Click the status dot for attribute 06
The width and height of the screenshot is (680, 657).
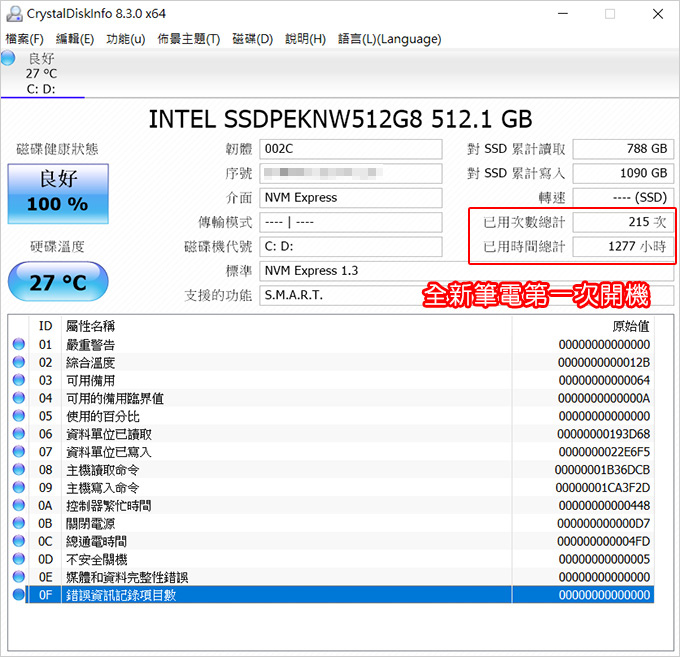click(x=19, y=433)
